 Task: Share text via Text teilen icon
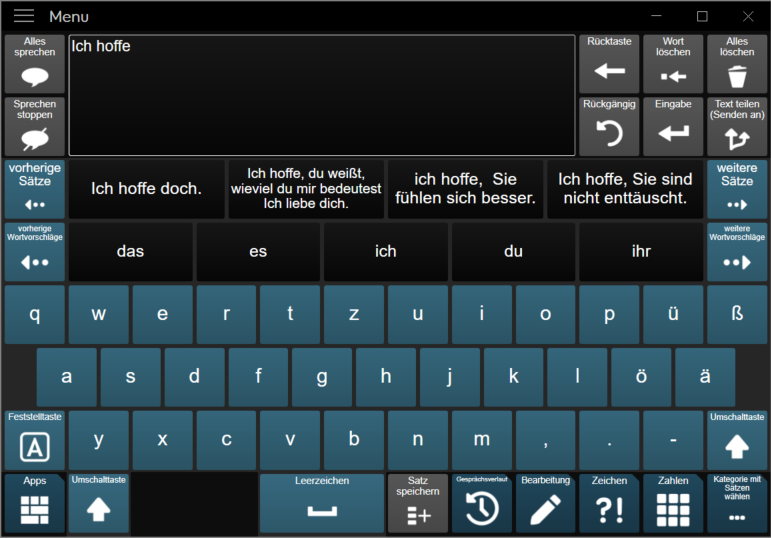click(x=737, y=127)
